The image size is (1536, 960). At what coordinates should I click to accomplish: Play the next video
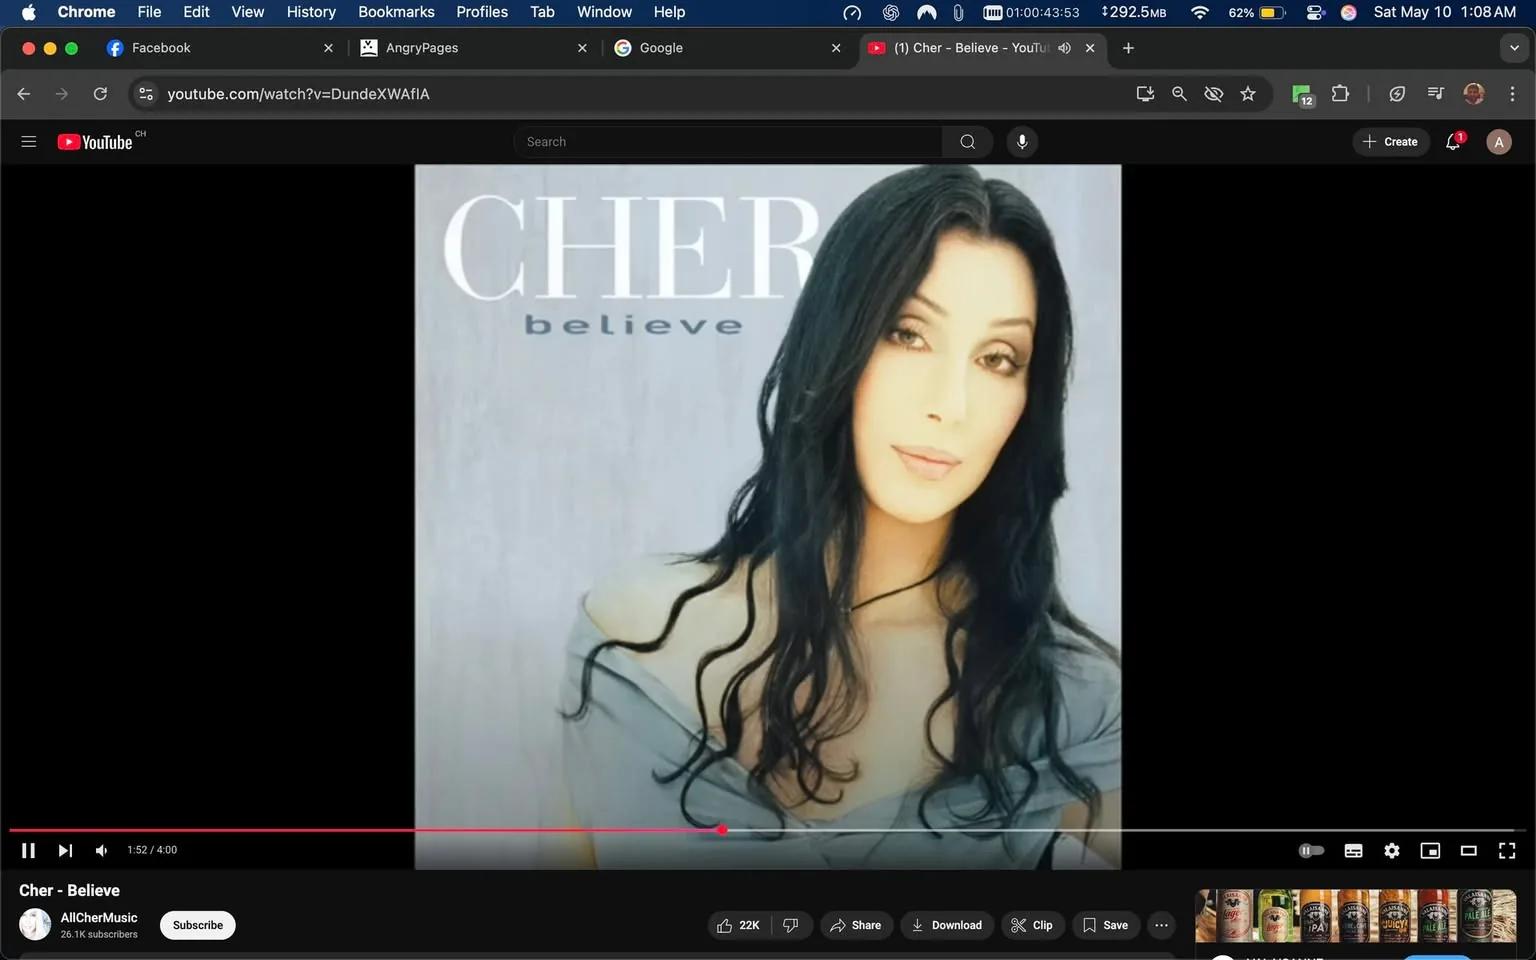pos(64,850)
